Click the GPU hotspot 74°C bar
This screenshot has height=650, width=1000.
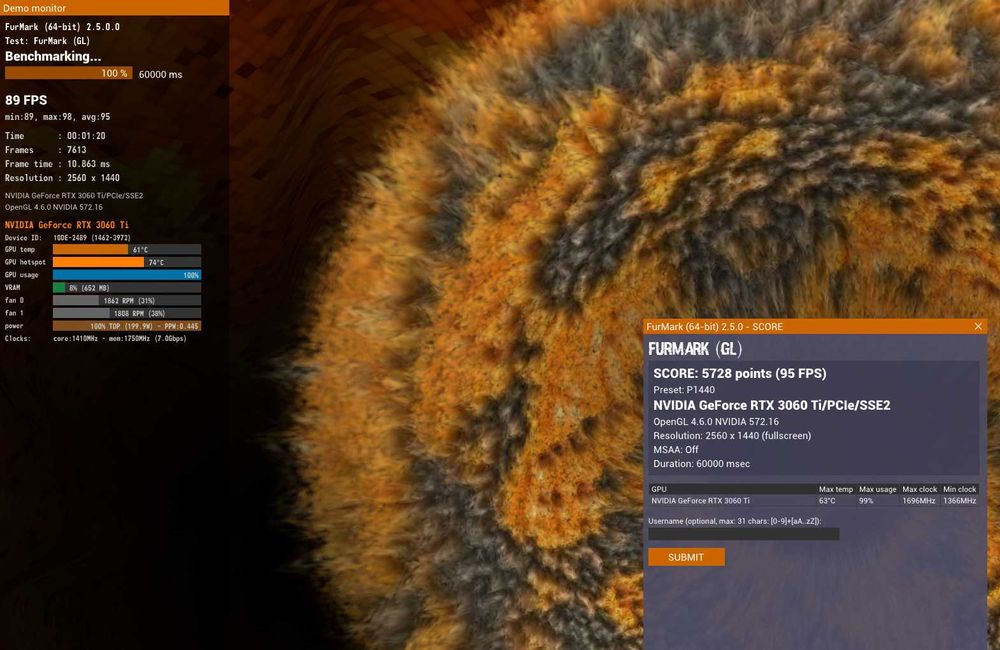tap(127, 262)
